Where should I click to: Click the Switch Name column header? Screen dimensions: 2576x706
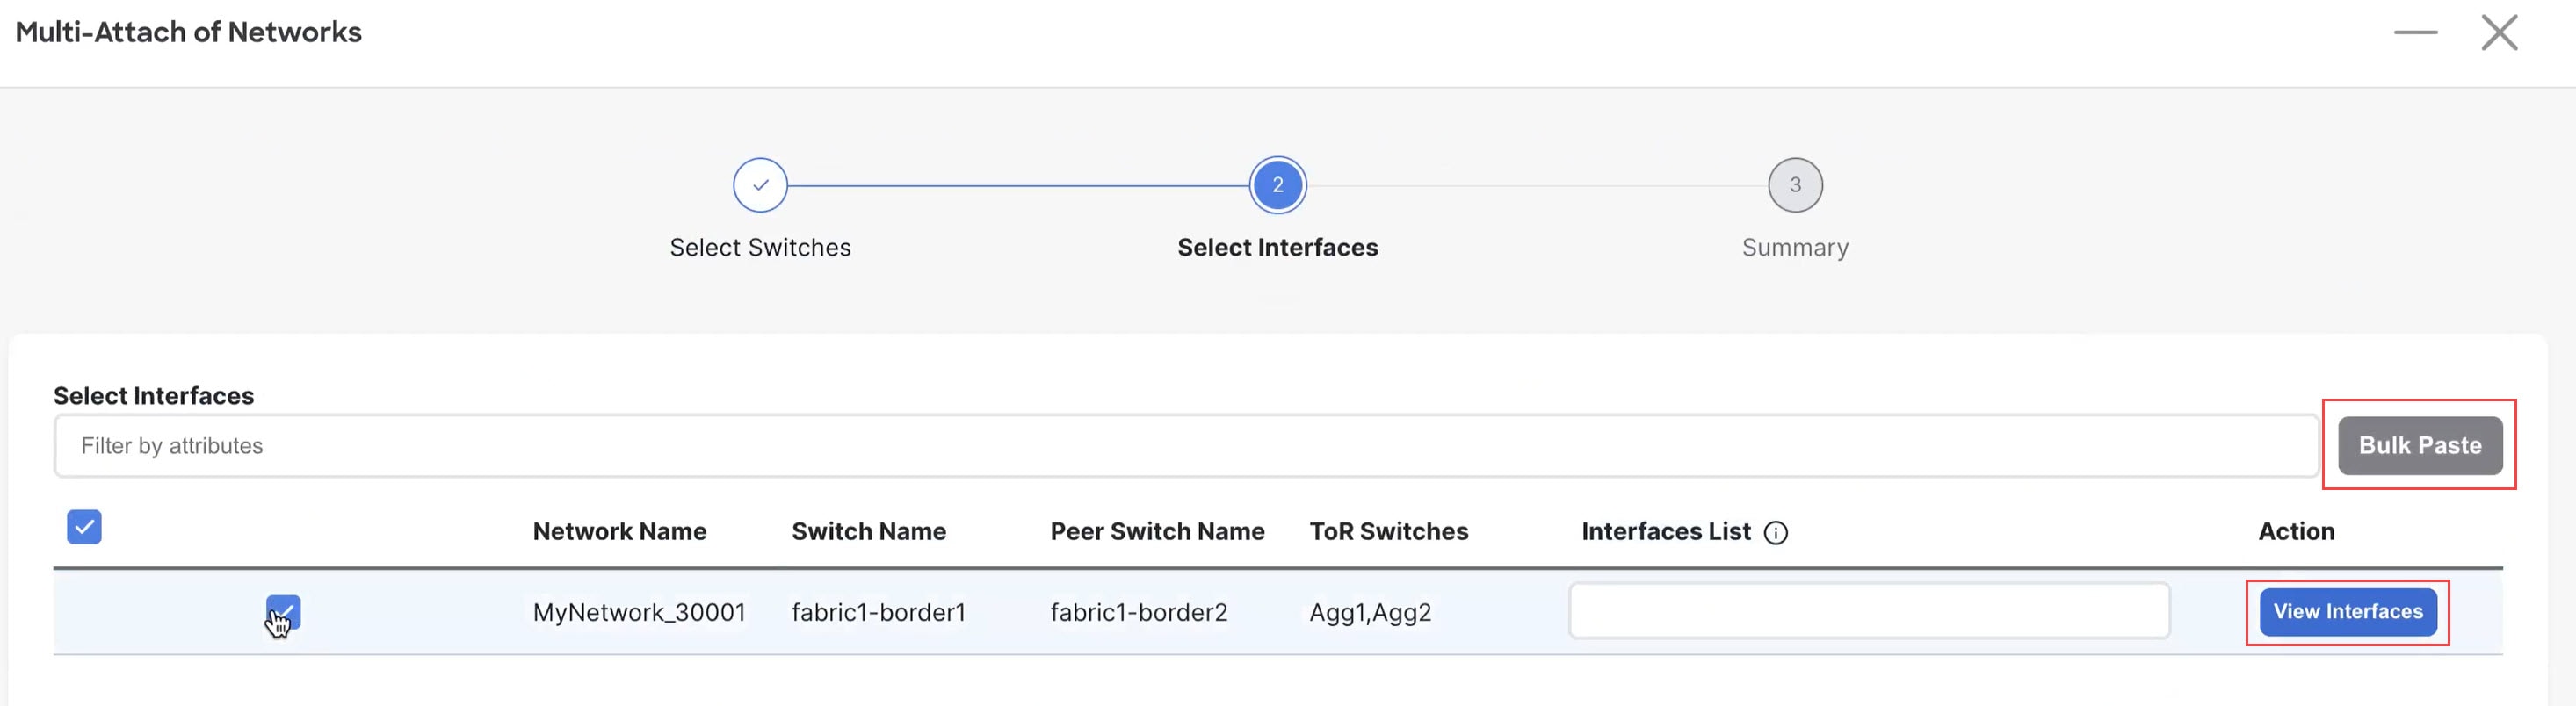pyautogui.click(x=868, y=531)
